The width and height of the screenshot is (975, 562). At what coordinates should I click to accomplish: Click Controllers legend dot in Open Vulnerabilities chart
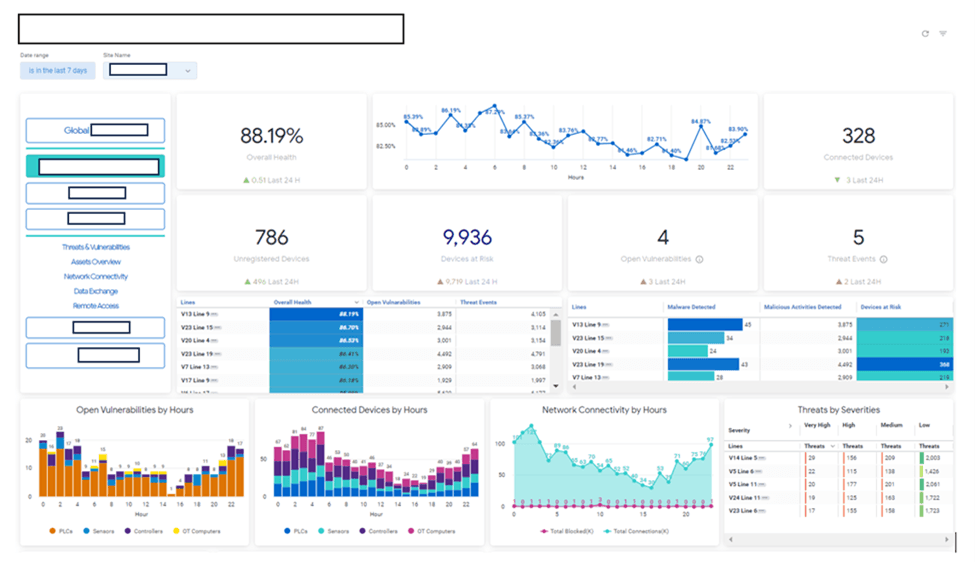(x=127, y=531)
